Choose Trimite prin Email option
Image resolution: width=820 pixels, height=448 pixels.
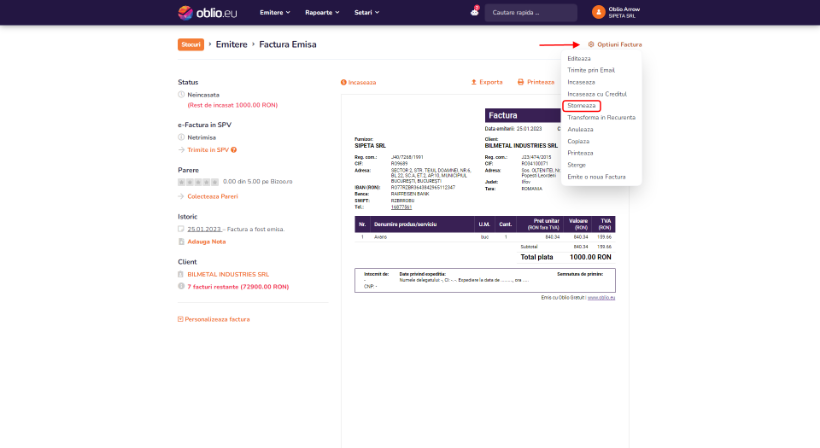[590, 70]
